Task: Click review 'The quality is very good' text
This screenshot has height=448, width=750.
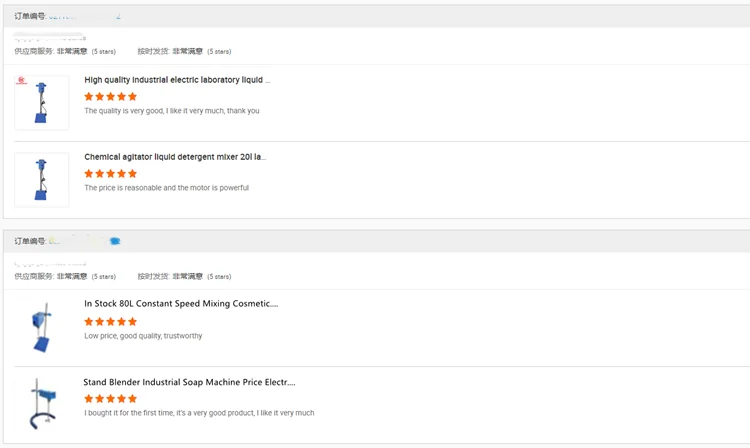Action: (x=172, y=111)
